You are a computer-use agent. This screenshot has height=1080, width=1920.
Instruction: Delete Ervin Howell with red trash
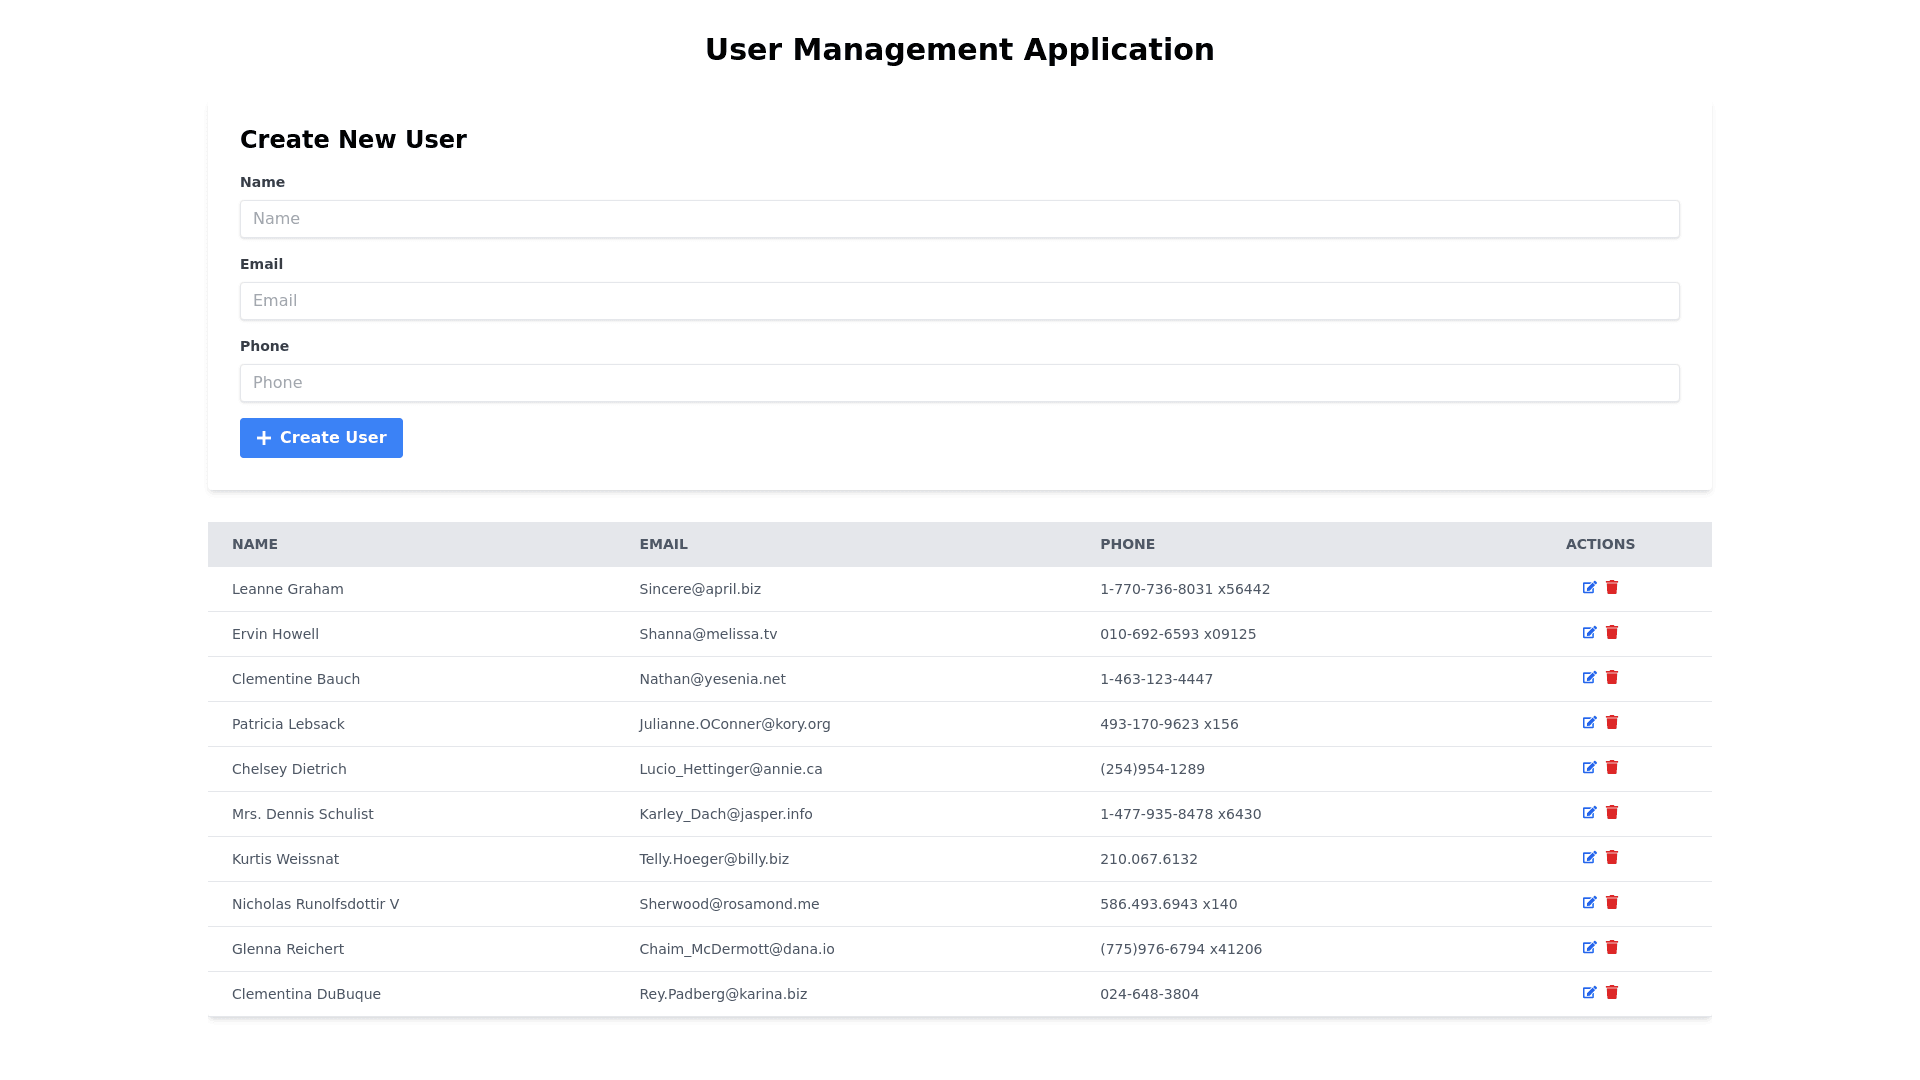(x=1612, y=633)
